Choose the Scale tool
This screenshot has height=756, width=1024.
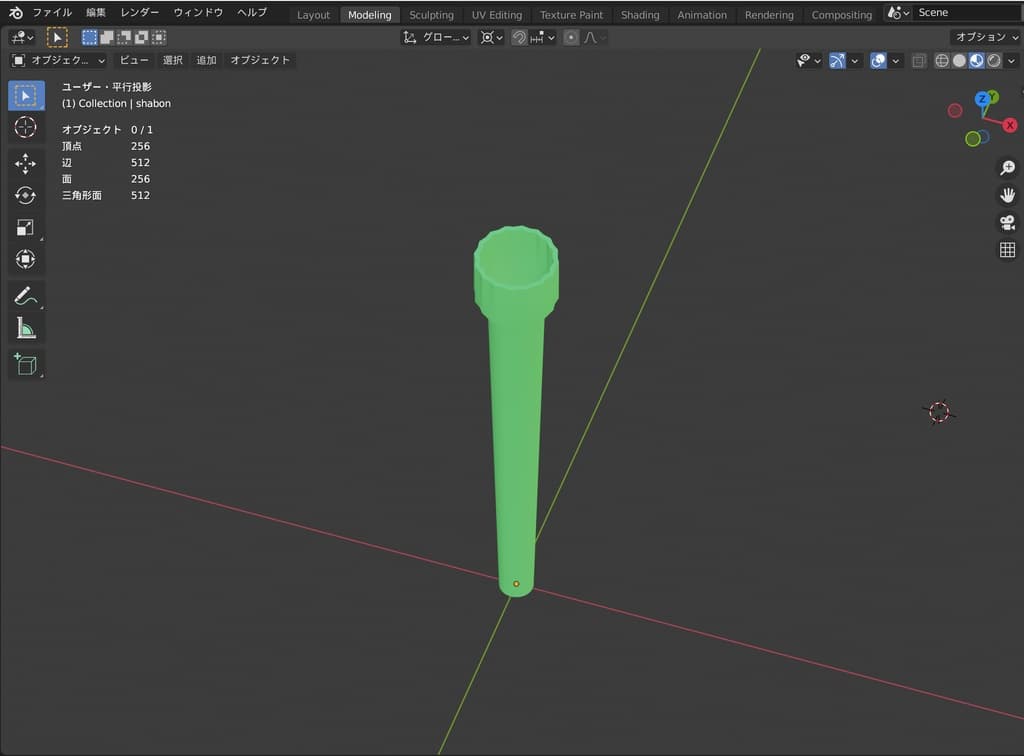click(x=26, y=227)
